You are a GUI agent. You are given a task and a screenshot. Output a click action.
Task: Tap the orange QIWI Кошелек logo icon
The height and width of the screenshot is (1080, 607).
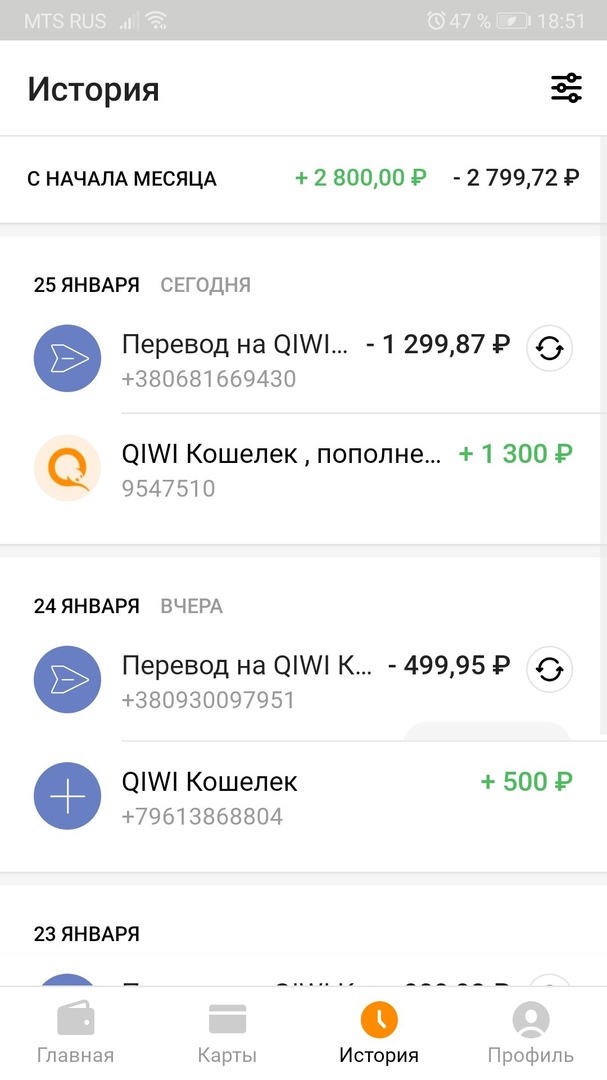click(68, 468)
